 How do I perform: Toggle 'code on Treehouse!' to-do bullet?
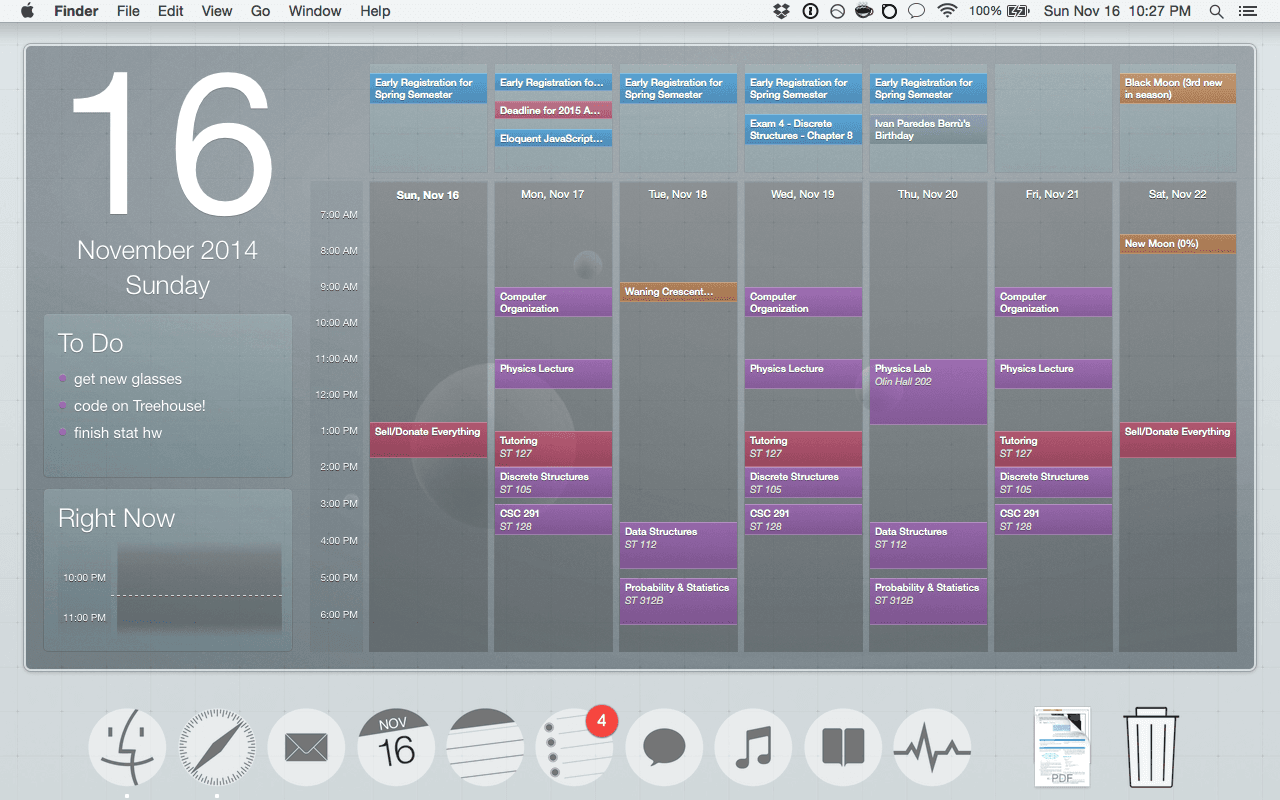pos(63,406)
